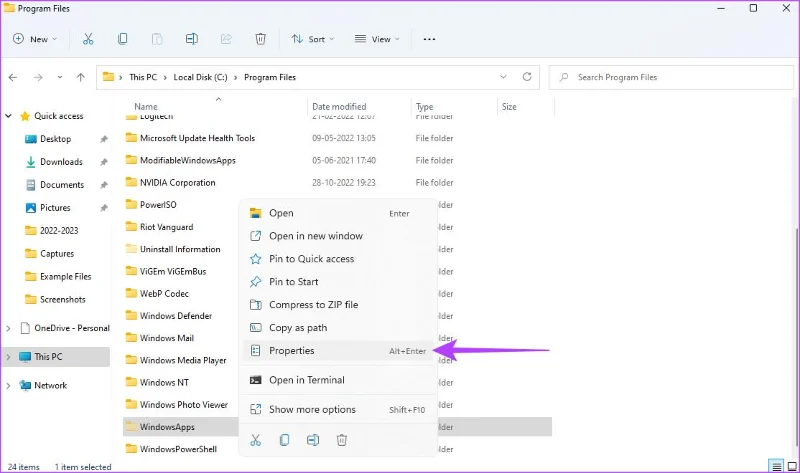Open the Sort dropdown menu

[x=312, y=39]
